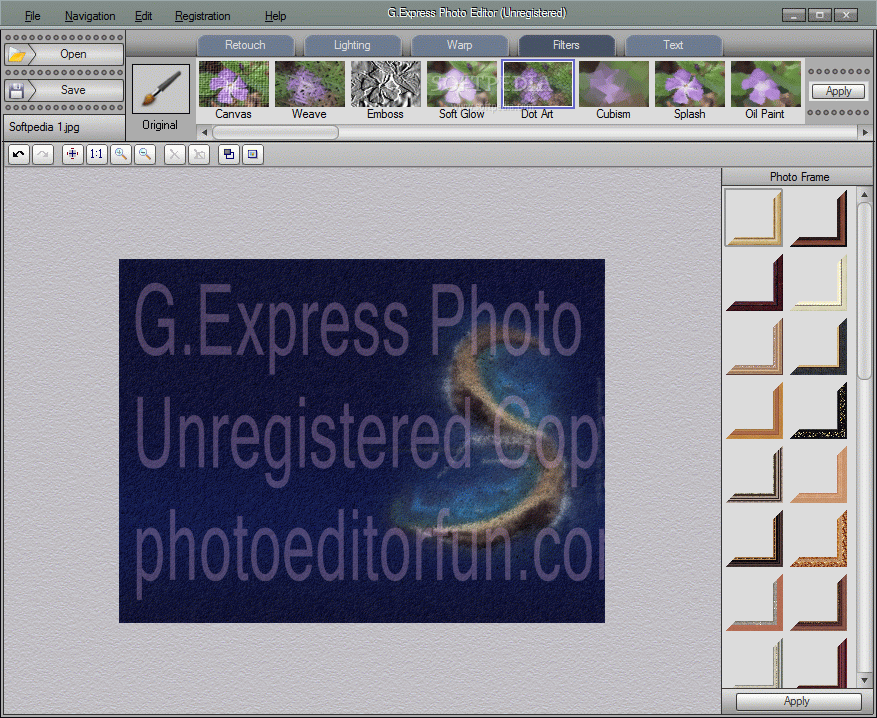
Task: Select the copper speckled frame in sixth row
Action: coord(819,538)
